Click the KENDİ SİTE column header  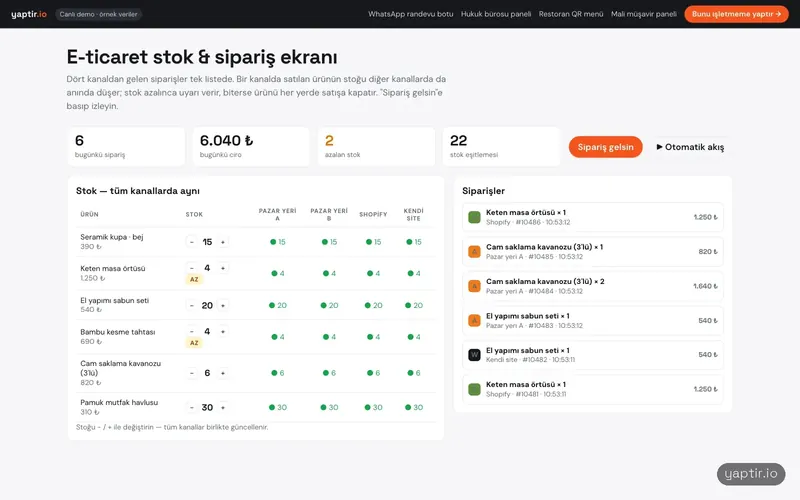(x=413, y=214)
